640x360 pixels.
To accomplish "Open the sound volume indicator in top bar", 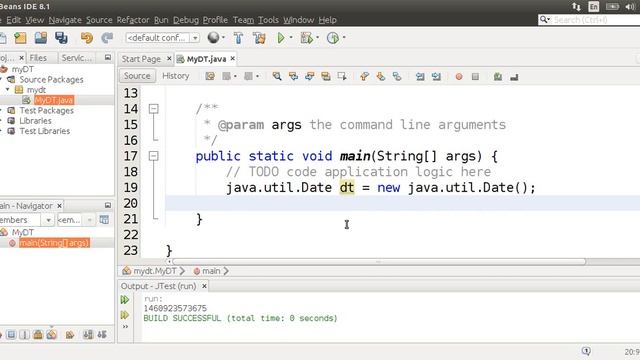I will (x=631, y=7).
